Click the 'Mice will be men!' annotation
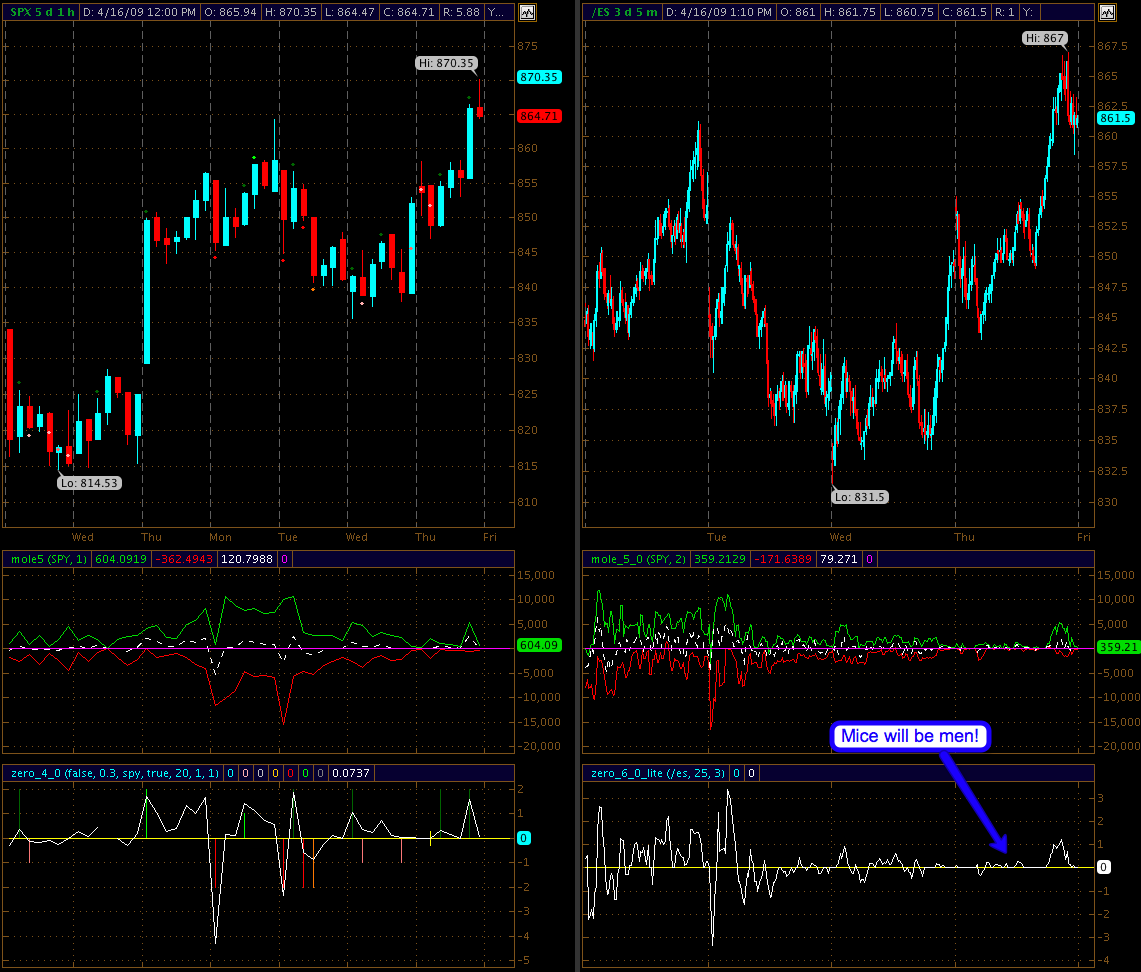Image resolution: width=1141 pixels, height=972 pixels. click(910, 736)
